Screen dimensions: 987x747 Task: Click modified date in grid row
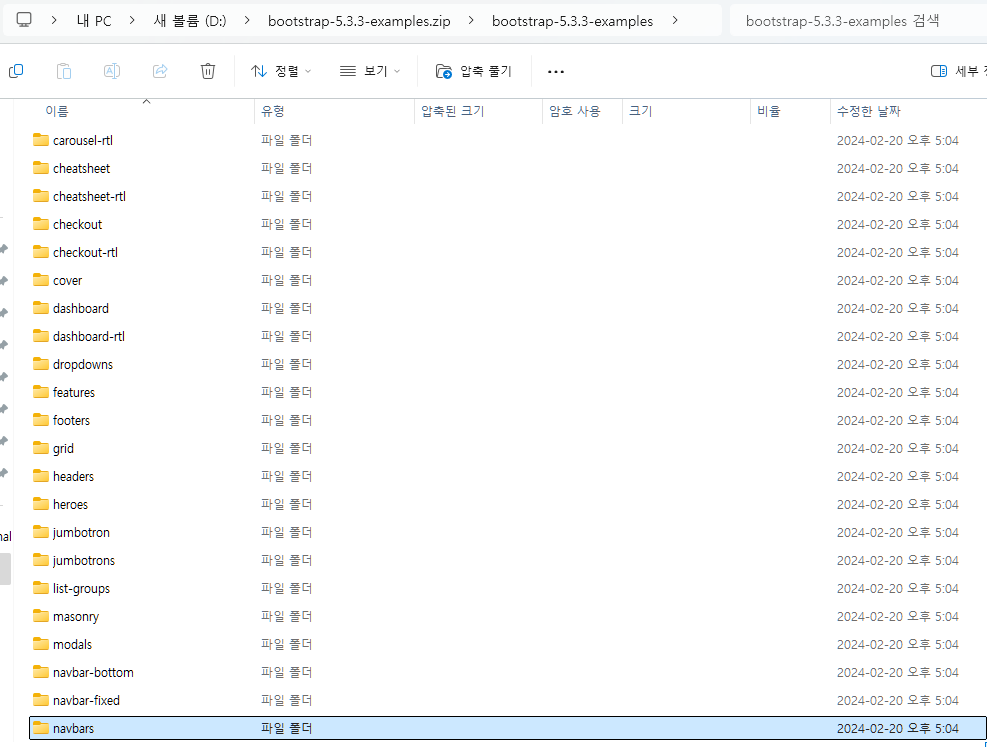pos(898,448)
